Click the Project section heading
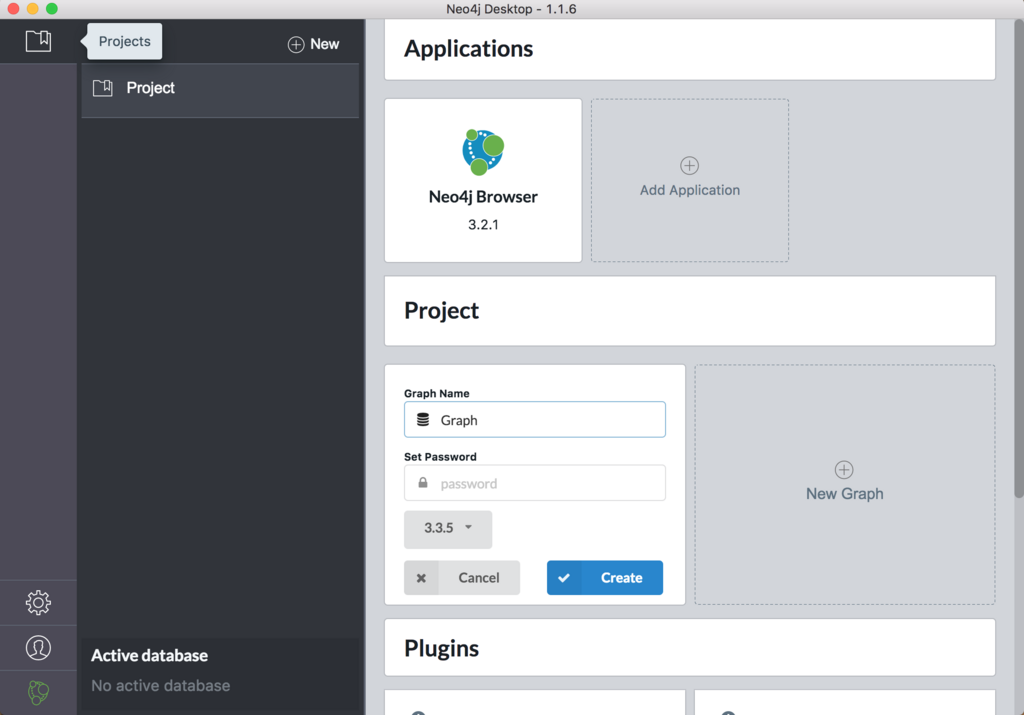 pos(441,311)
